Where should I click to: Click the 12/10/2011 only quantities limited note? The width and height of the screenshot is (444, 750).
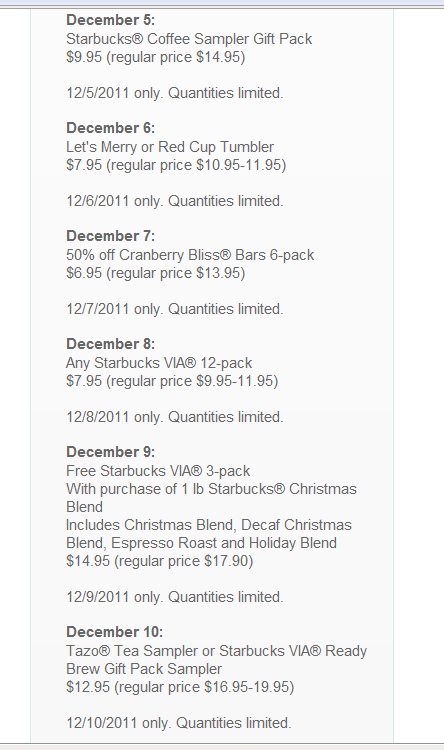click(178, 723)
